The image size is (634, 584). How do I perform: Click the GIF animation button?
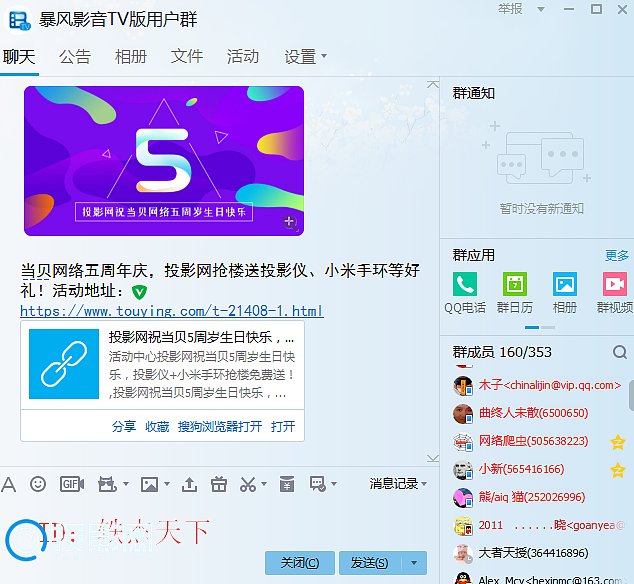pos(72,484)
